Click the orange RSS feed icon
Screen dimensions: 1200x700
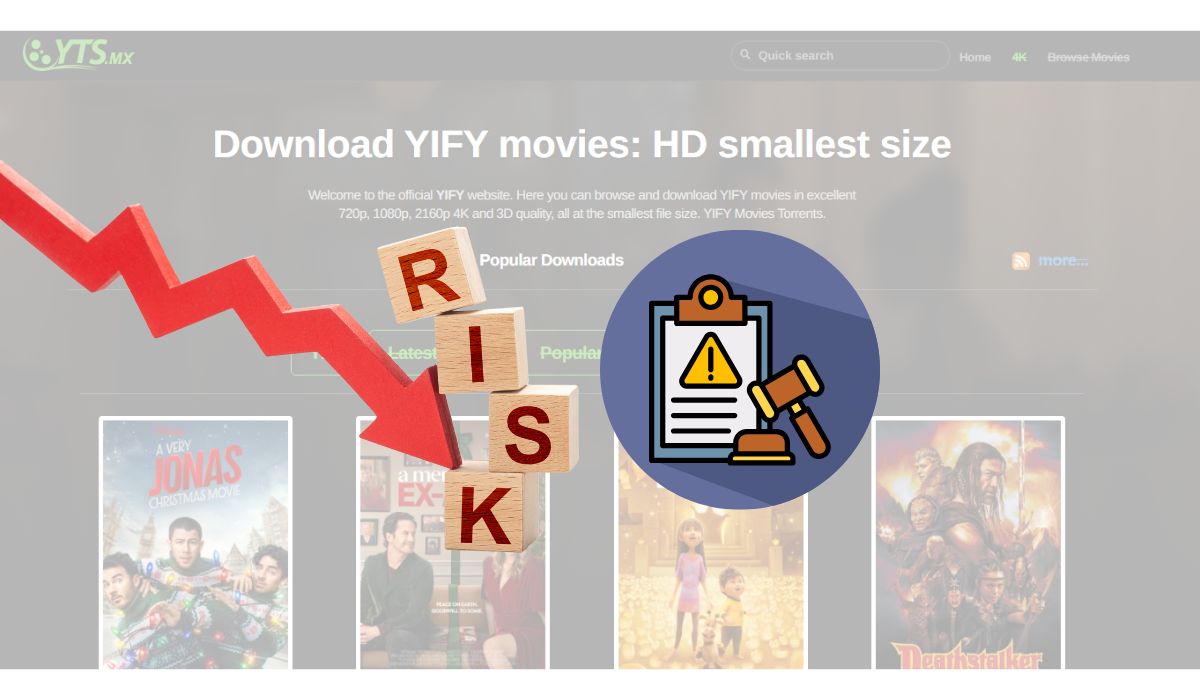click(x=1021, y=261)
